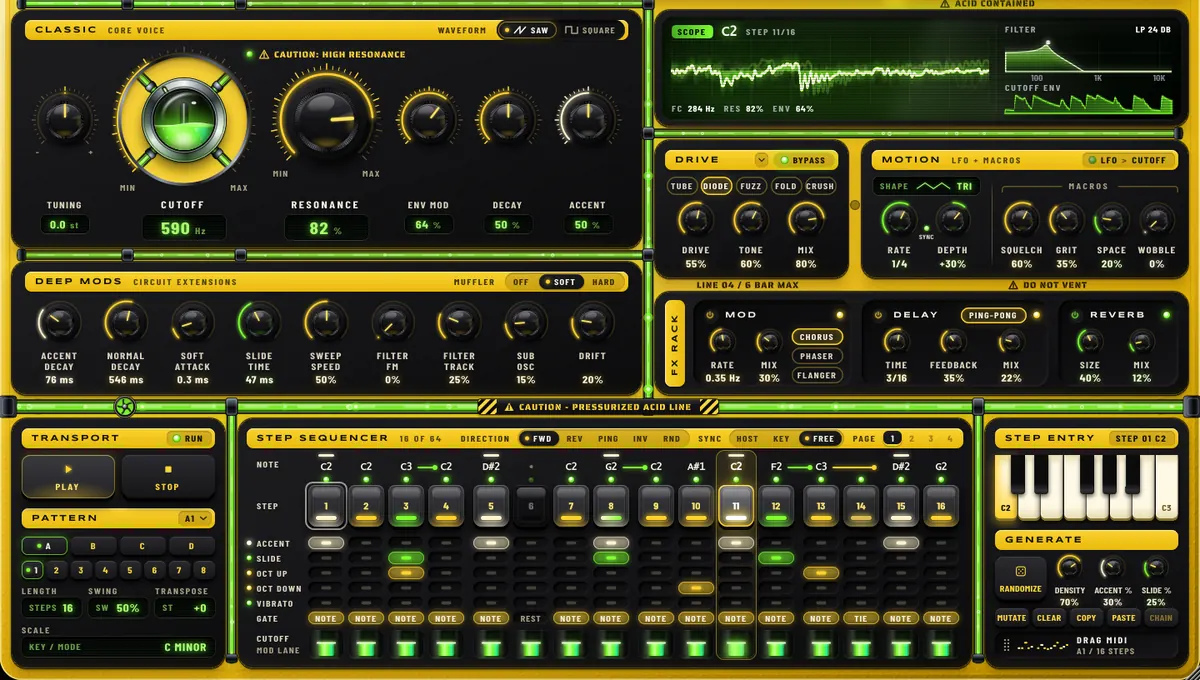Click the Drive amount knob
1200x680 pixels.
[x=695, y=218]
